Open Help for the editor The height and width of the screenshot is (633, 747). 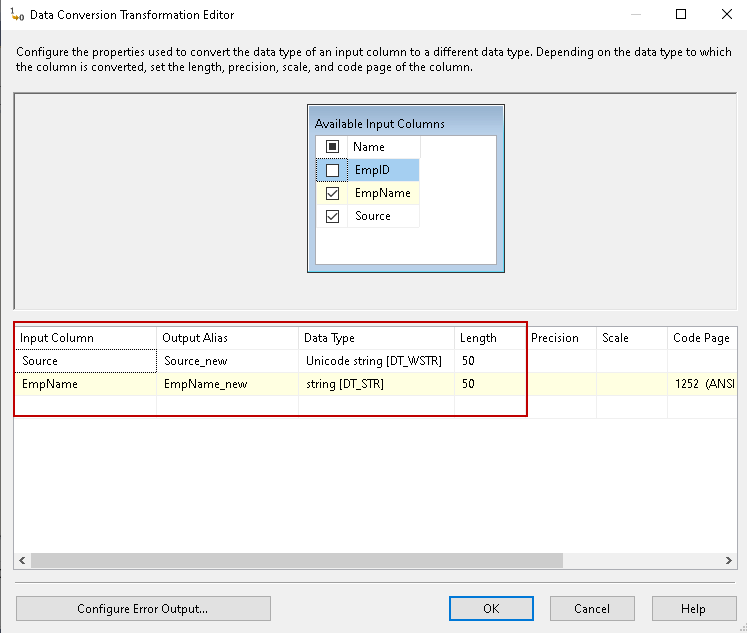click(694, 608)
